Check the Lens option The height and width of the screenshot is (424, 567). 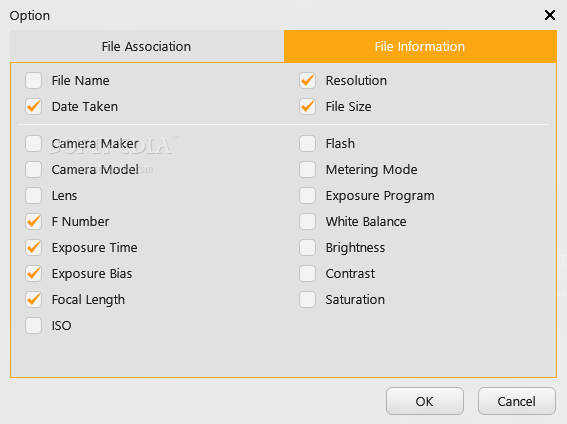(34, 196)
